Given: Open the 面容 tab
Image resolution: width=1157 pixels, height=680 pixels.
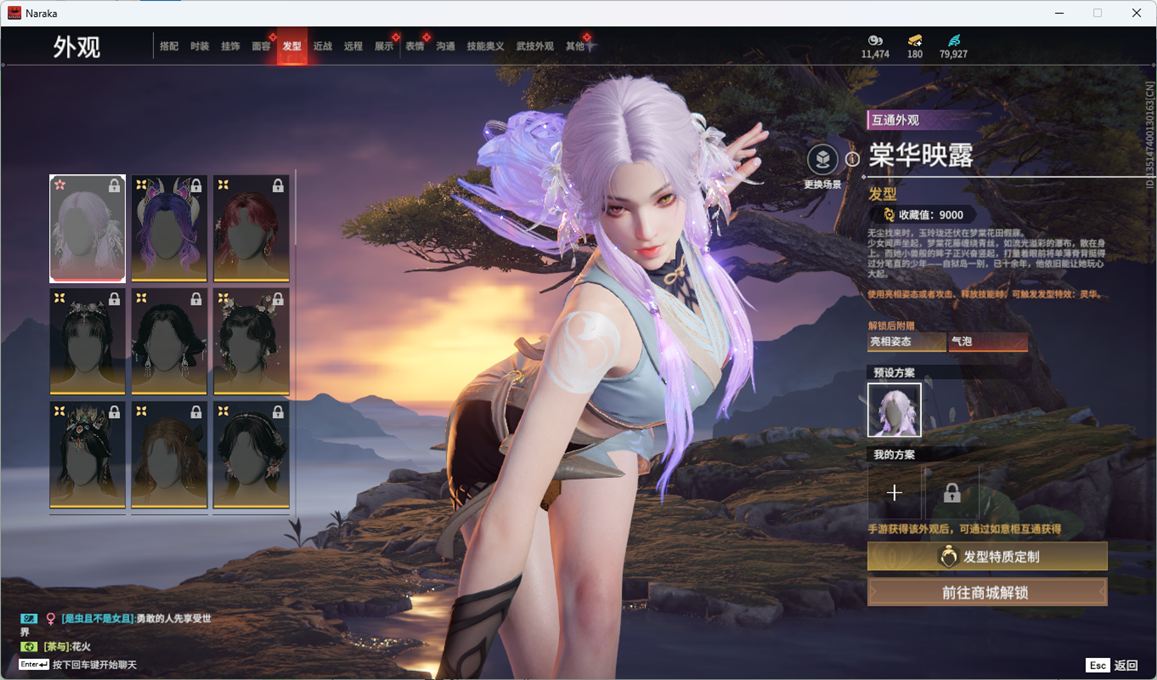Looking at the screenshot, I should (x=260, y=46).
